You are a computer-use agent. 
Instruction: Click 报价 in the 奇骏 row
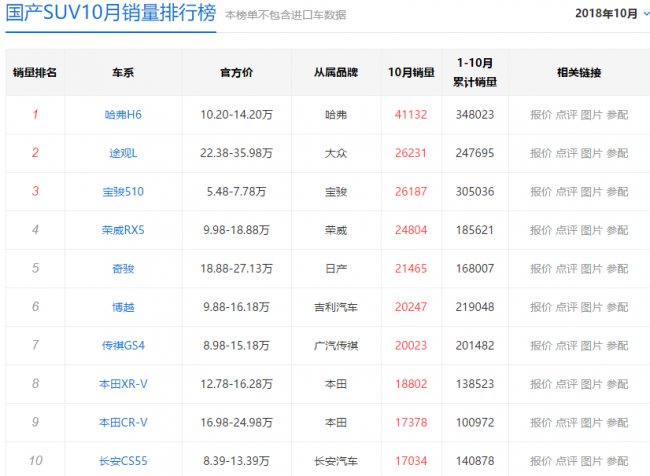pyautogui.click(x=540, y=268)
